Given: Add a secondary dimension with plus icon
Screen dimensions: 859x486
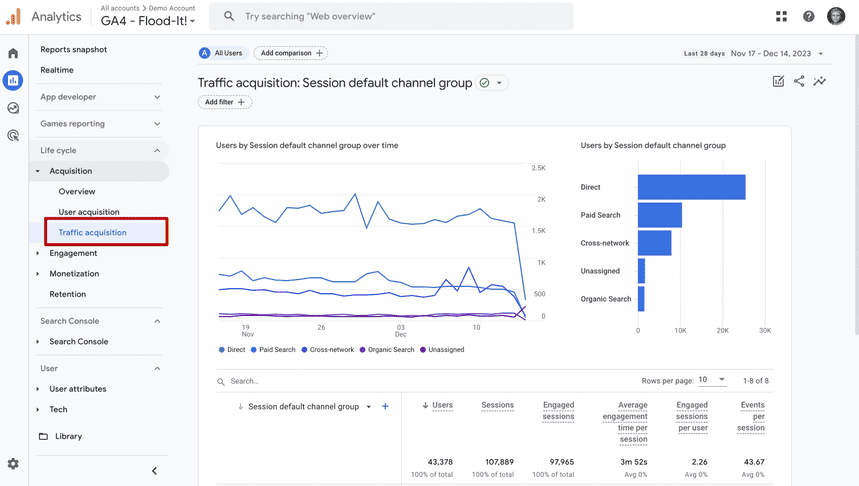Looking at the screenshot, I should (x=385, y=407).
